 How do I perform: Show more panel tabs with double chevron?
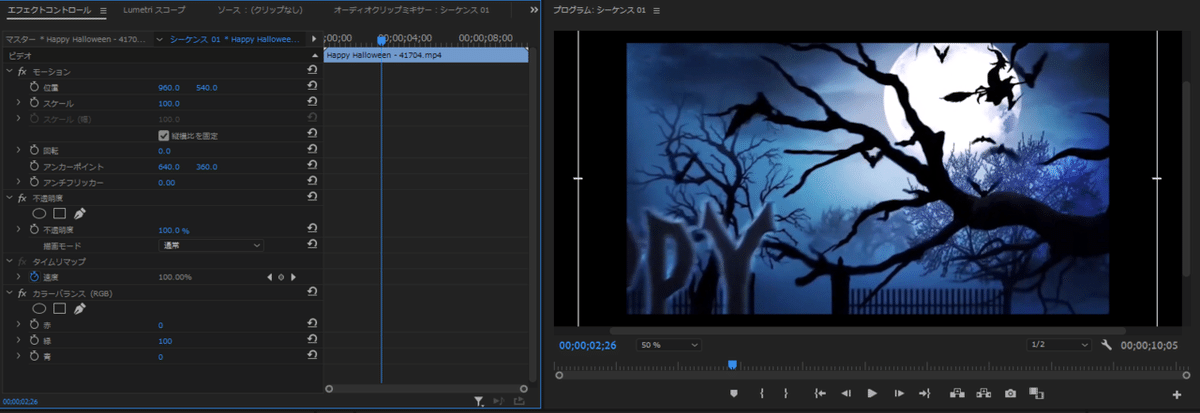534,10
